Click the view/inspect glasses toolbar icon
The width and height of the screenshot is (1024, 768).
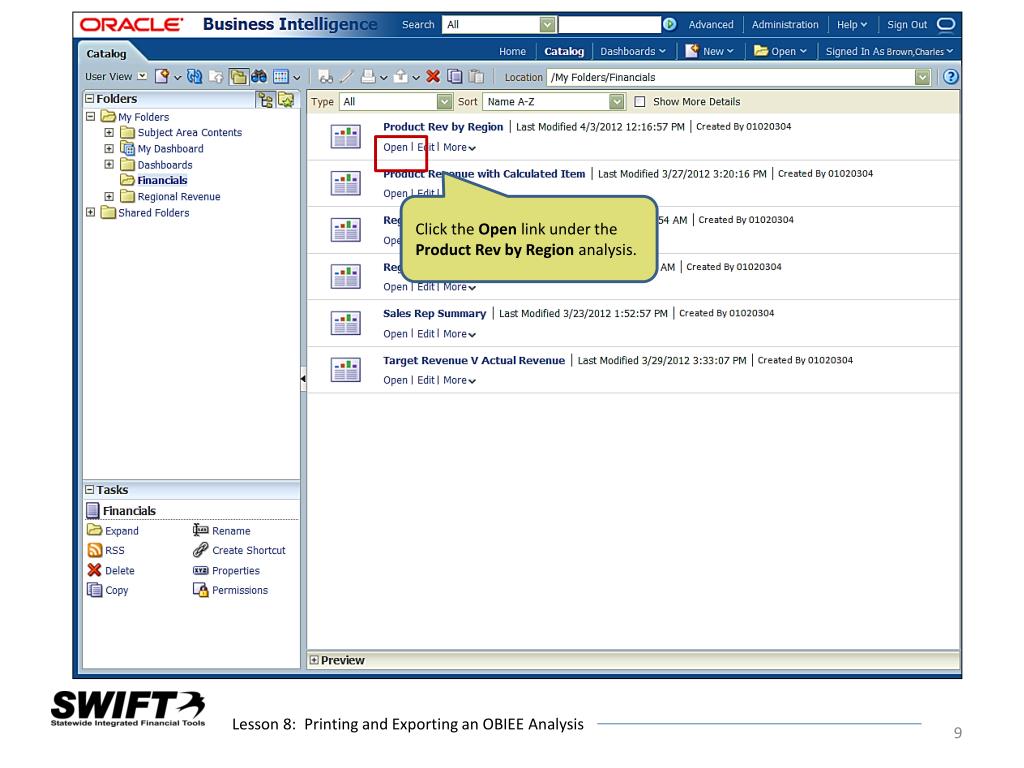point(326,76)
